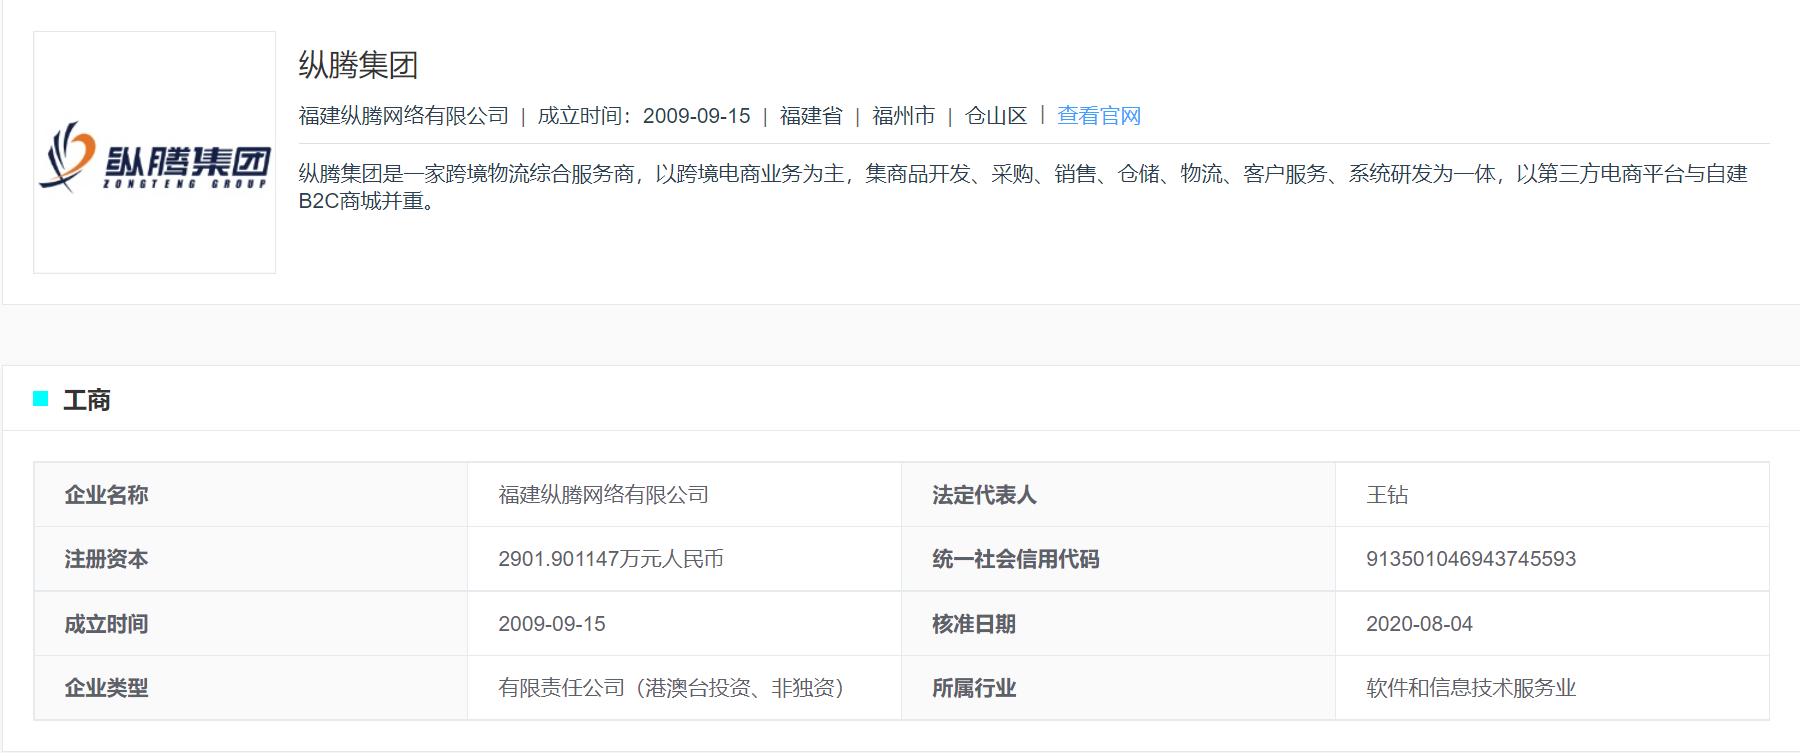Open the 查看官网 link

pyautogui.click(x=1099, y=116)
